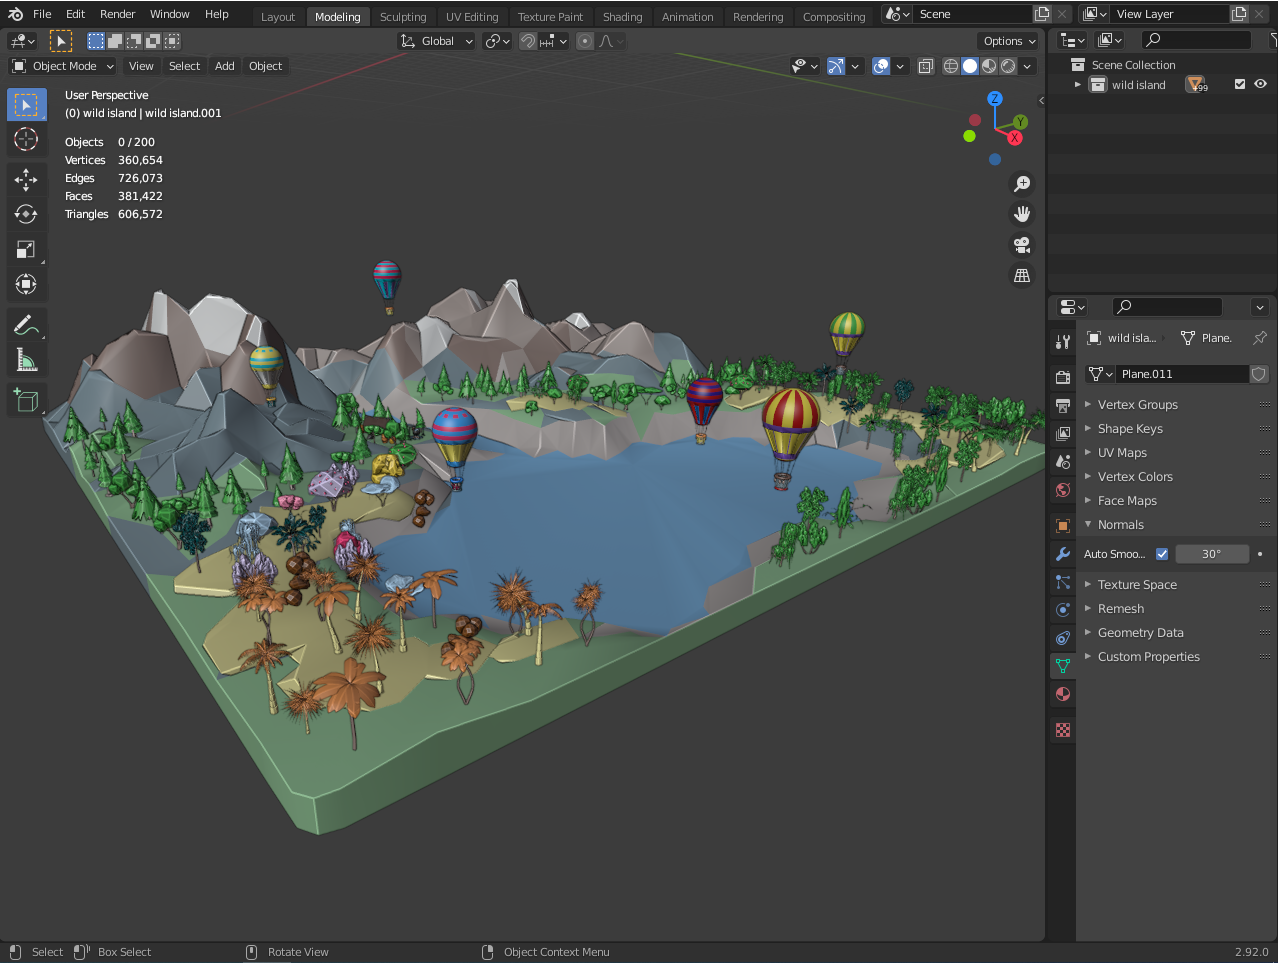Expand the Vertex Groups panel
The width and height of the screenshot is (1278, 963).
[x=1137, y=405]
